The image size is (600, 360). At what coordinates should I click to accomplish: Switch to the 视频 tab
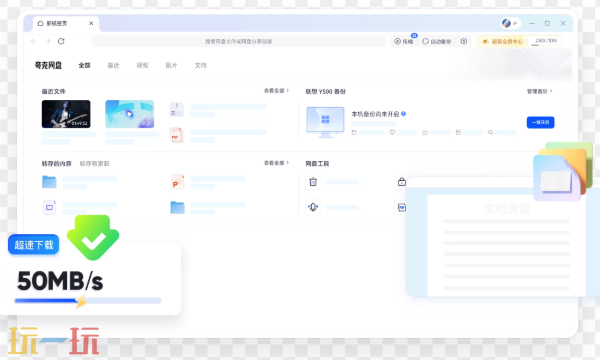[142, 65]
